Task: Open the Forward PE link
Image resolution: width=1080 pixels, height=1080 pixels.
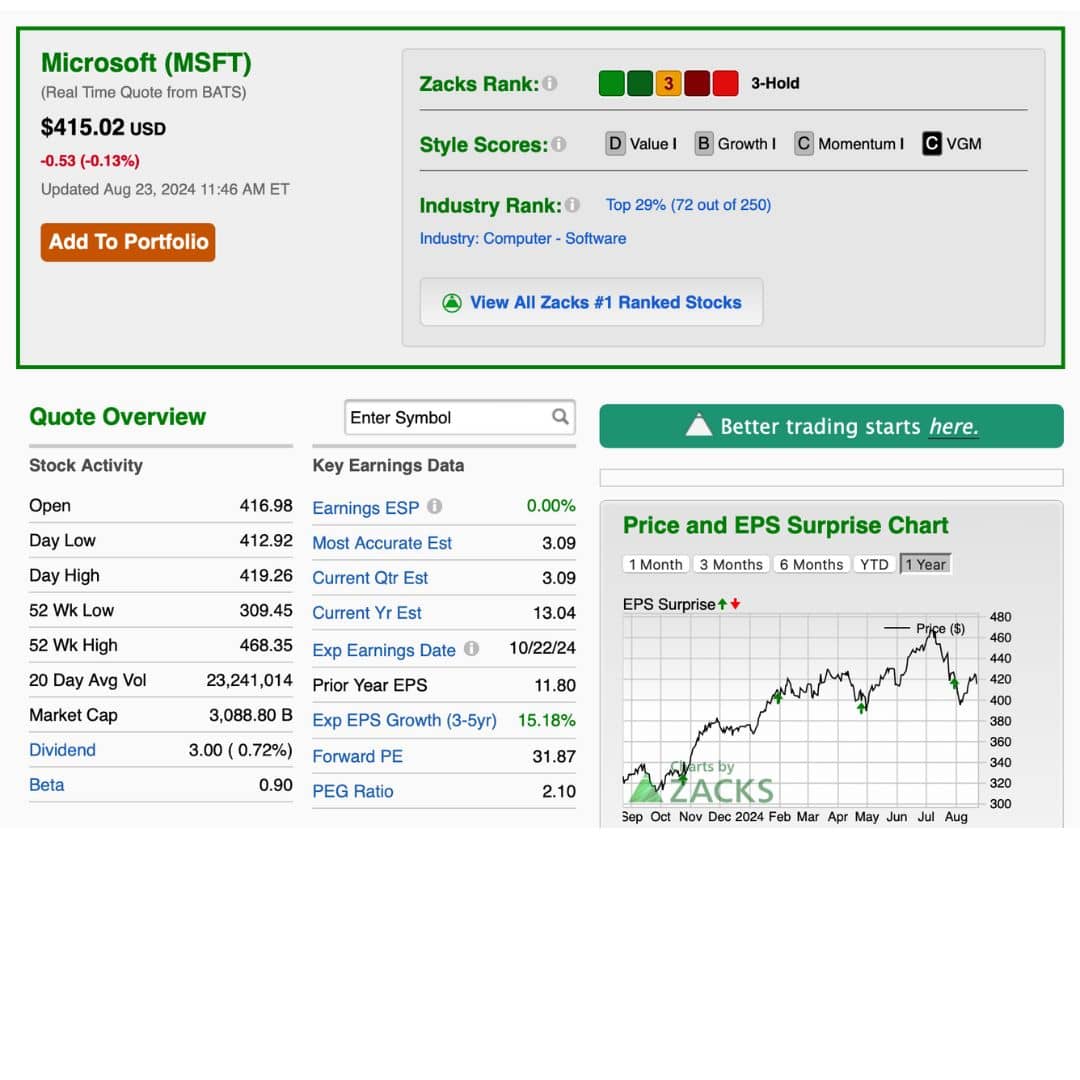Action: 357,756
